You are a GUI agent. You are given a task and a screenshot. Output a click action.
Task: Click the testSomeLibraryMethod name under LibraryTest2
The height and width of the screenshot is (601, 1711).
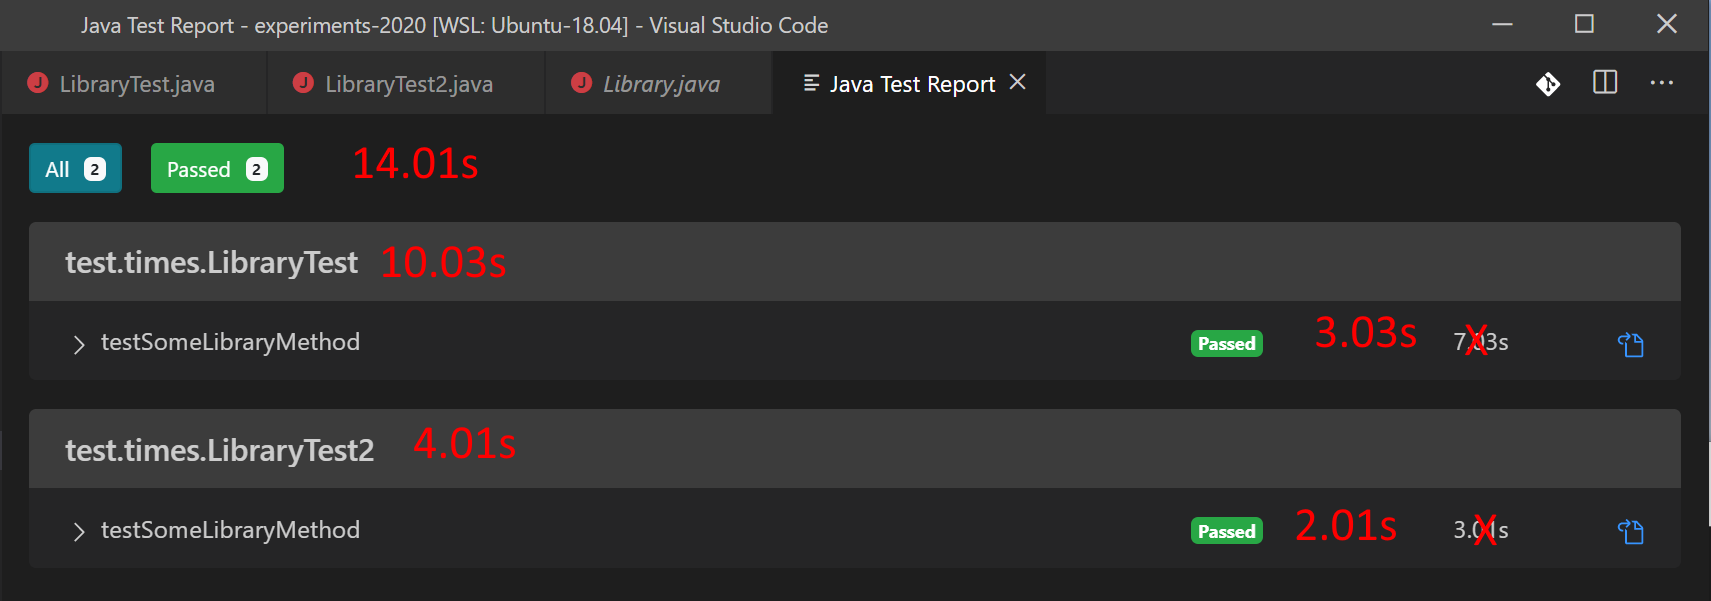point(230,530)
